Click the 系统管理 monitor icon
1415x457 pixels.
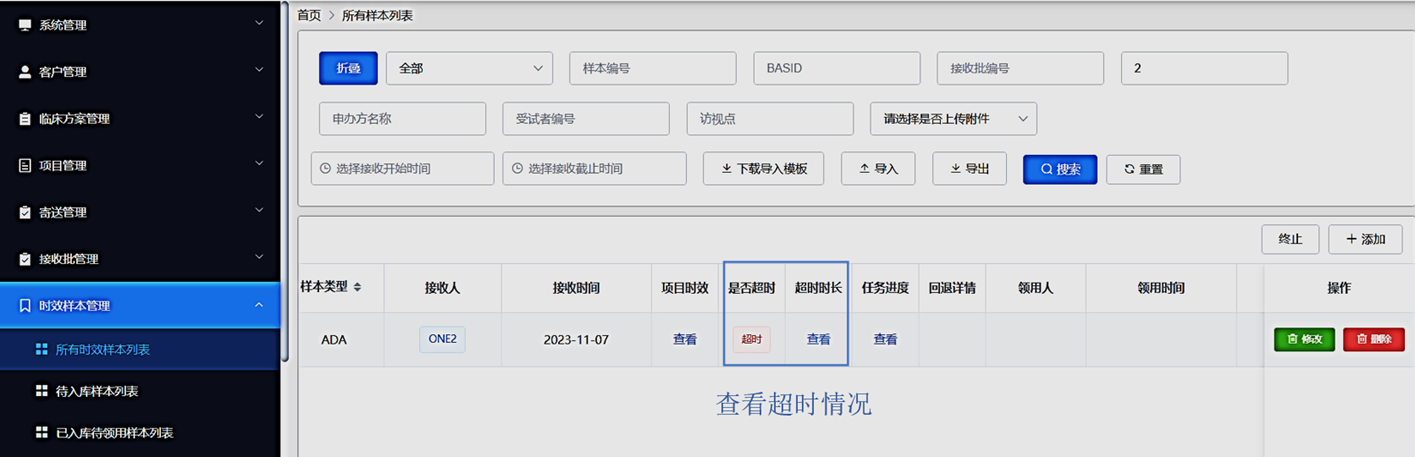click(x=25, y=25)
